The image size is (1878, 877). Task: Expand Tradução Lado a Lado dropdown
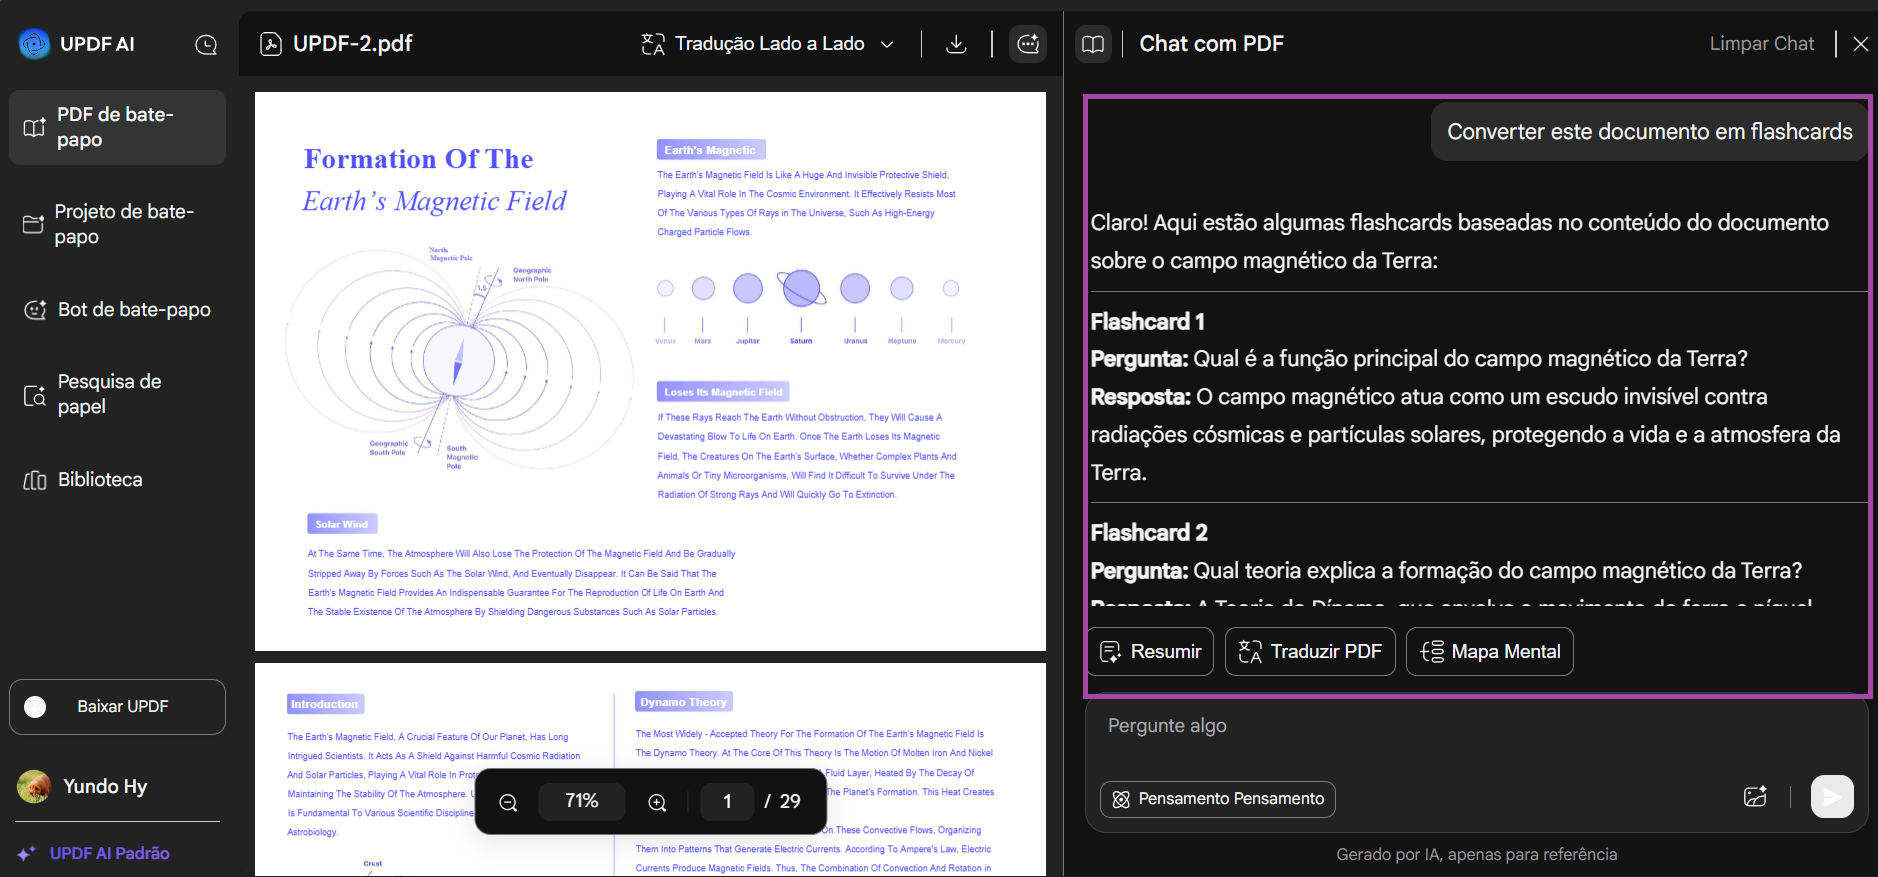point(887,44)
